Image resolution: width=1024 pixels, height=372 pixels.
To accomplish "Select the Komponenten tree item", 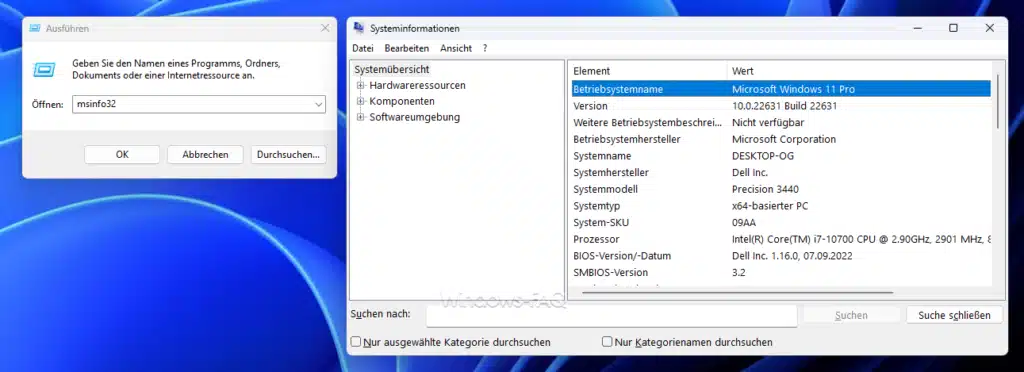I will pos(402,101).
